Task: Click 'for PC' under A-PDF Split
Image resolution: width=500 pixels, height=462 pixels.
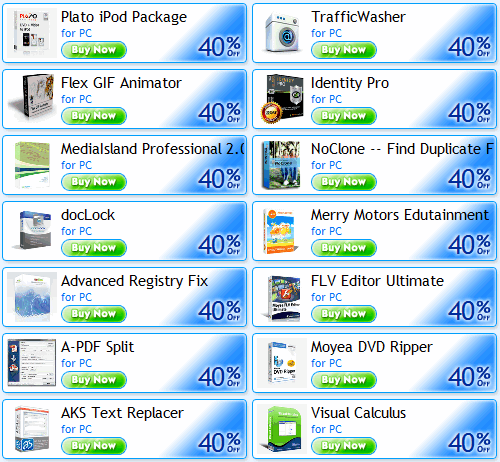Action: [x=76, y=363]
